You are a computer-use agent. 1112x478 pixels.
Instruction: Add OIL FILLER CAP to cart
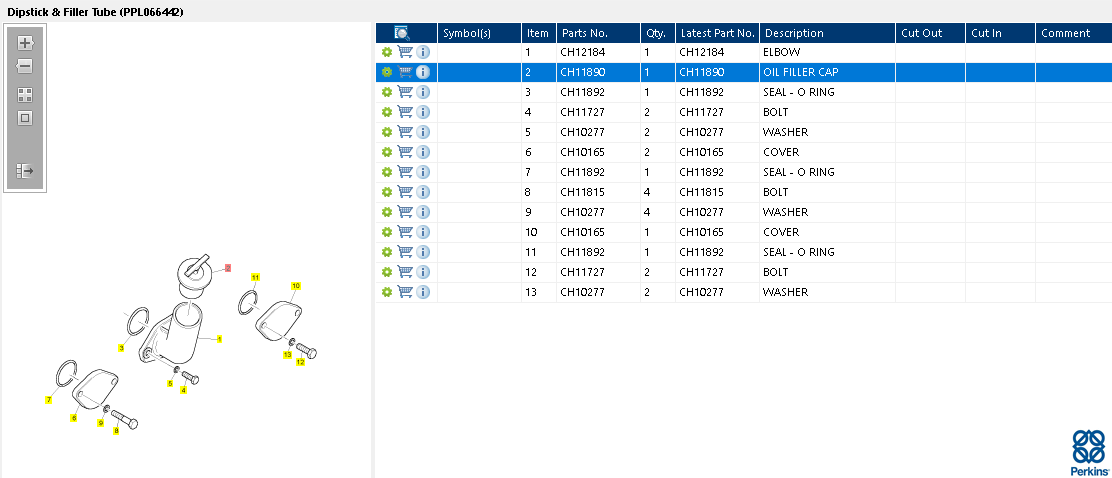click(405, 72)
